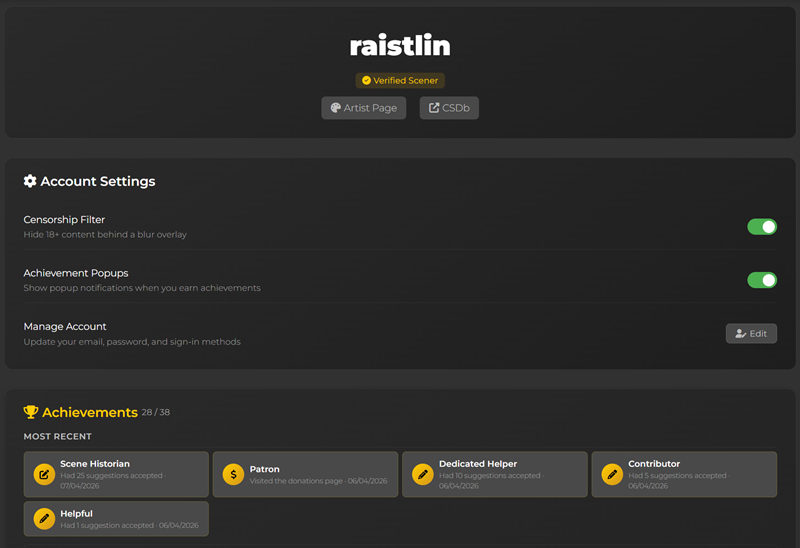Click the Achievements heading

tap(90, 412)
